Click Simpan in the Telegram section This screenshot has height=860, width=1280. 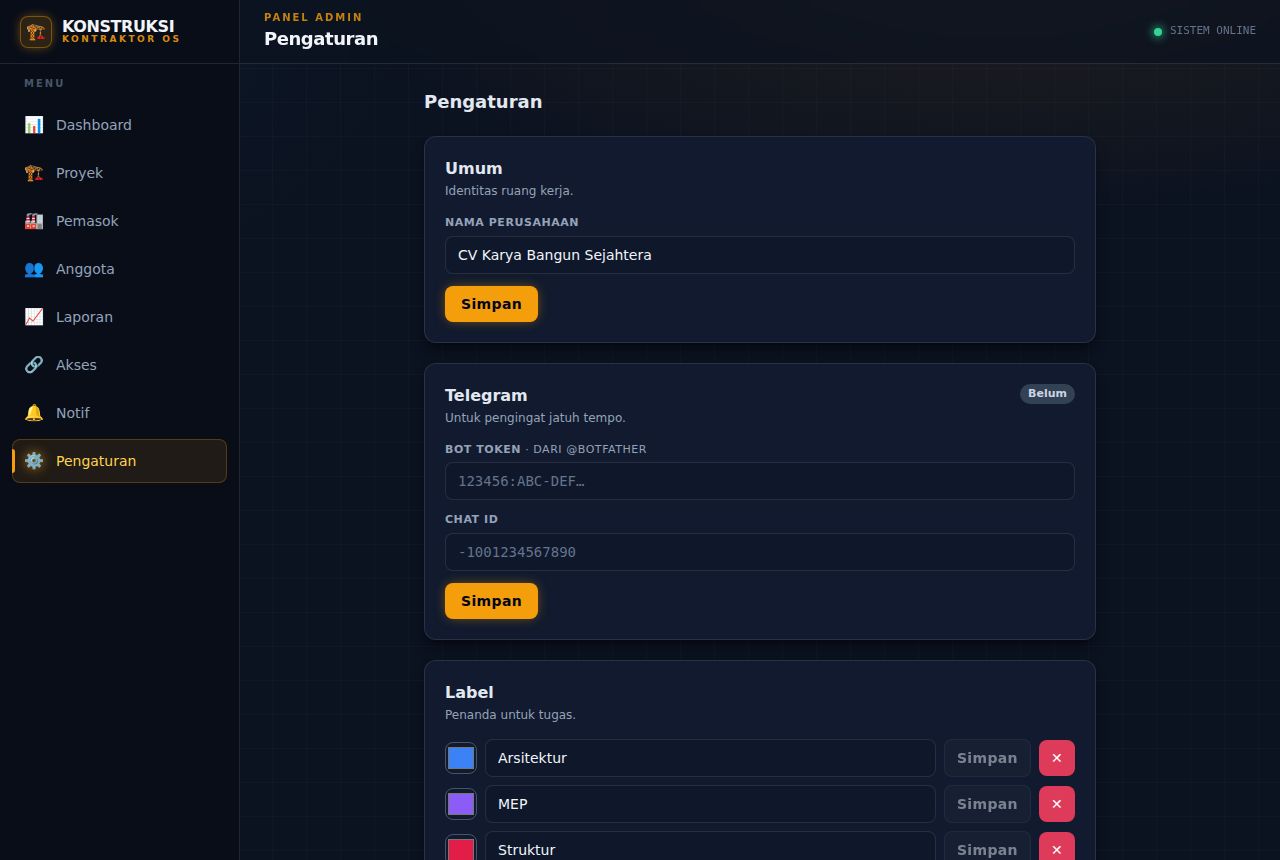[491, 601]
